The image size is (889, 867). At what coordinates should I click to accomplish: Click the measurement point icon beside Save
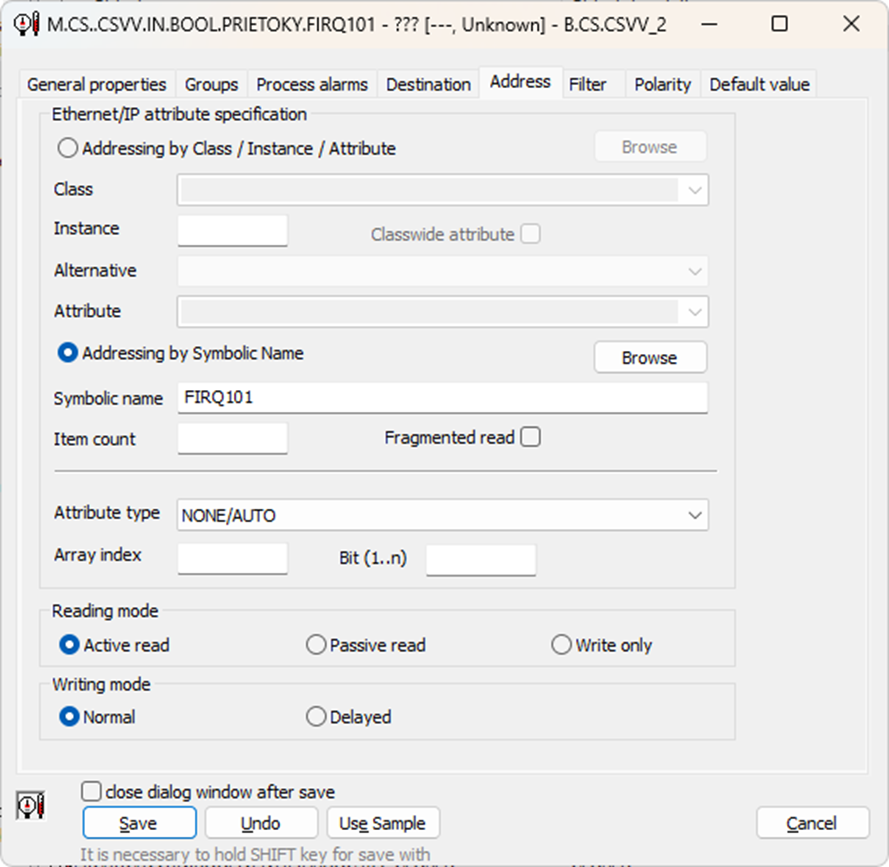point(31,805)
